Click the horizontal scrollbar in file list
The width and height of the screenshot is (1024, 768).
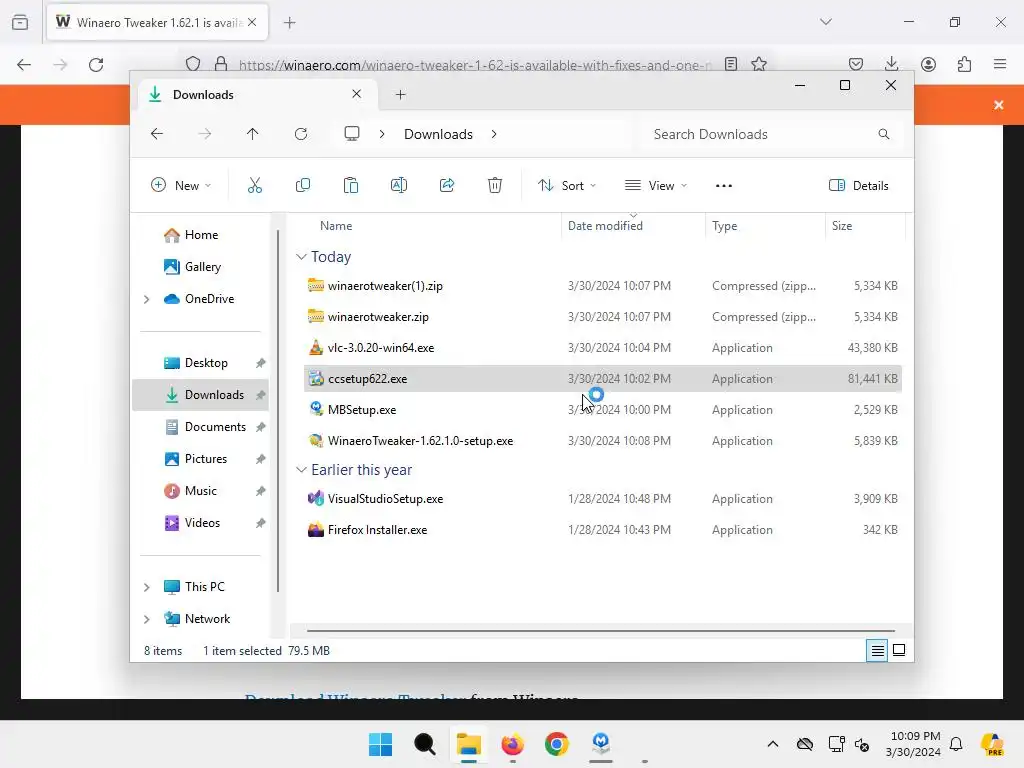tap(601, 631)
